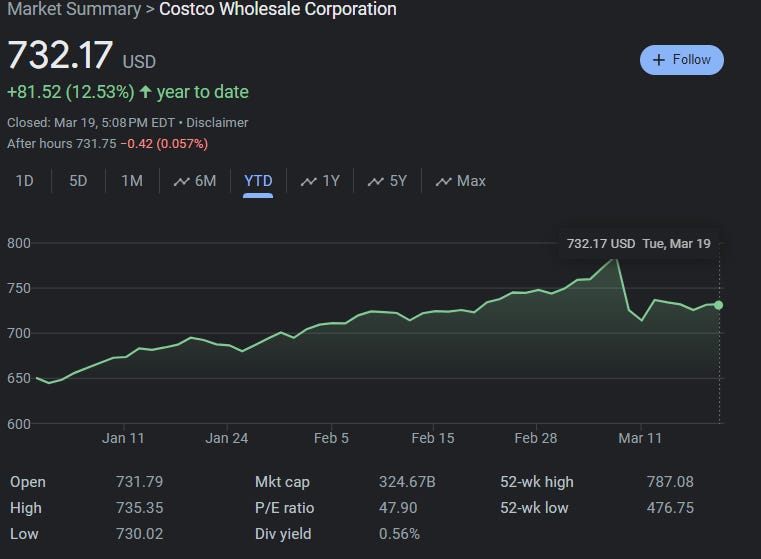Click the trend icon beside 5Y
The height and width of the screenshot is (559, 761).
pos(376,181)
